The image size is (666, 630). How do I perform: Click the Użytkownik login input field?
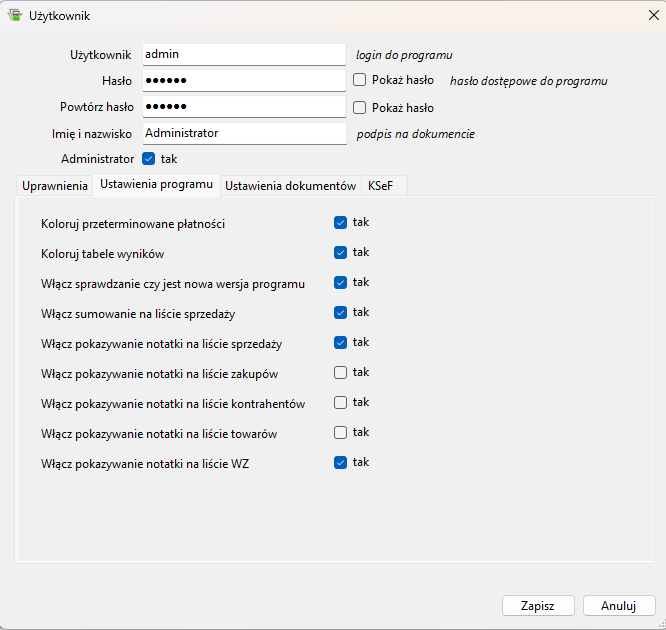point(243,54)
